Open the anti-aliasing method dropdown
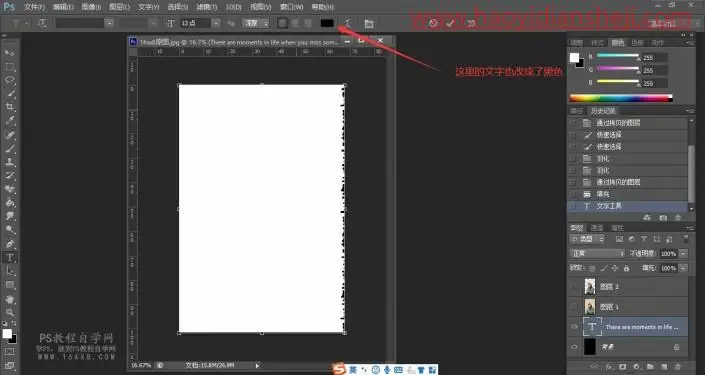705x375 pixels. click(256, 23)
